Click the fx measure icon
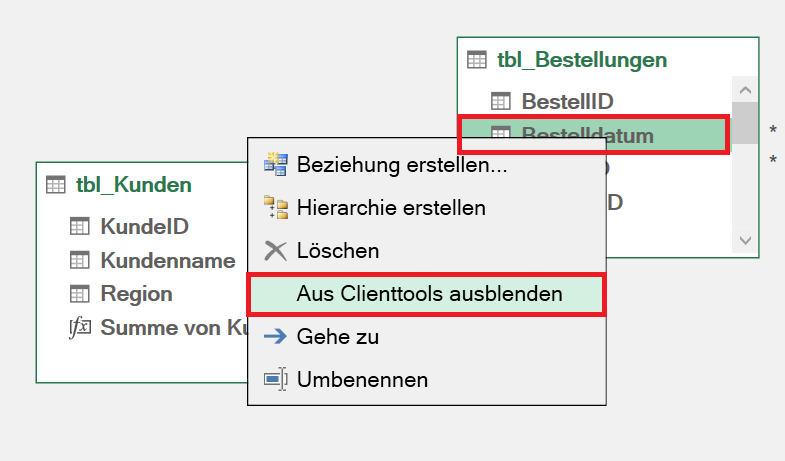 (x=80, y=328)
